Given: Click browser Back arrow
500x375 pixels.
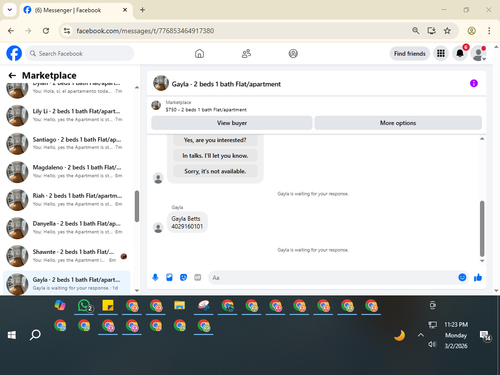Looking at the screenshot, I should pos(11,31).
